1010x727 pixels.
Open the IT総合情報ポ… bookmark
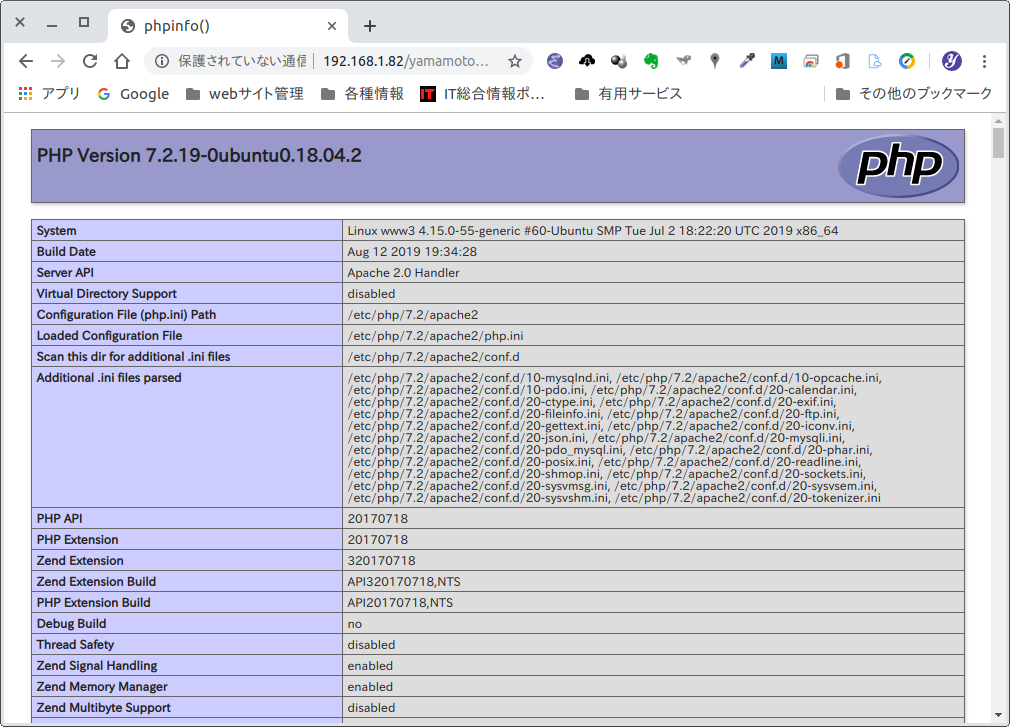click(482, 94)
